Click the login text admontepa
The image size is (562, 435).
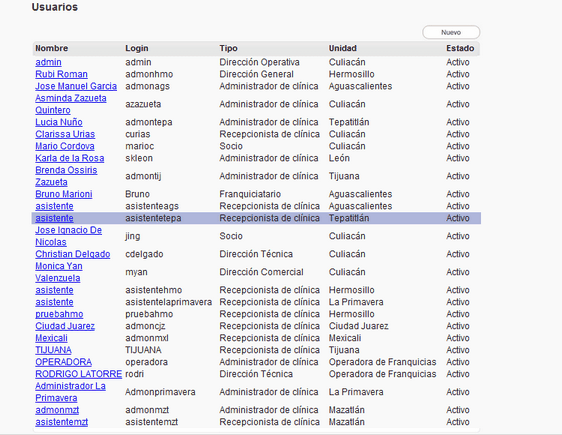[149, 122]
